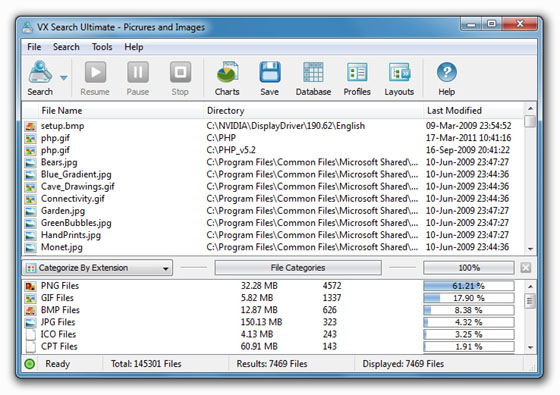The image size is (560, 395).
Task: Click the ICO Files category icon
Action: click(31, 335)
